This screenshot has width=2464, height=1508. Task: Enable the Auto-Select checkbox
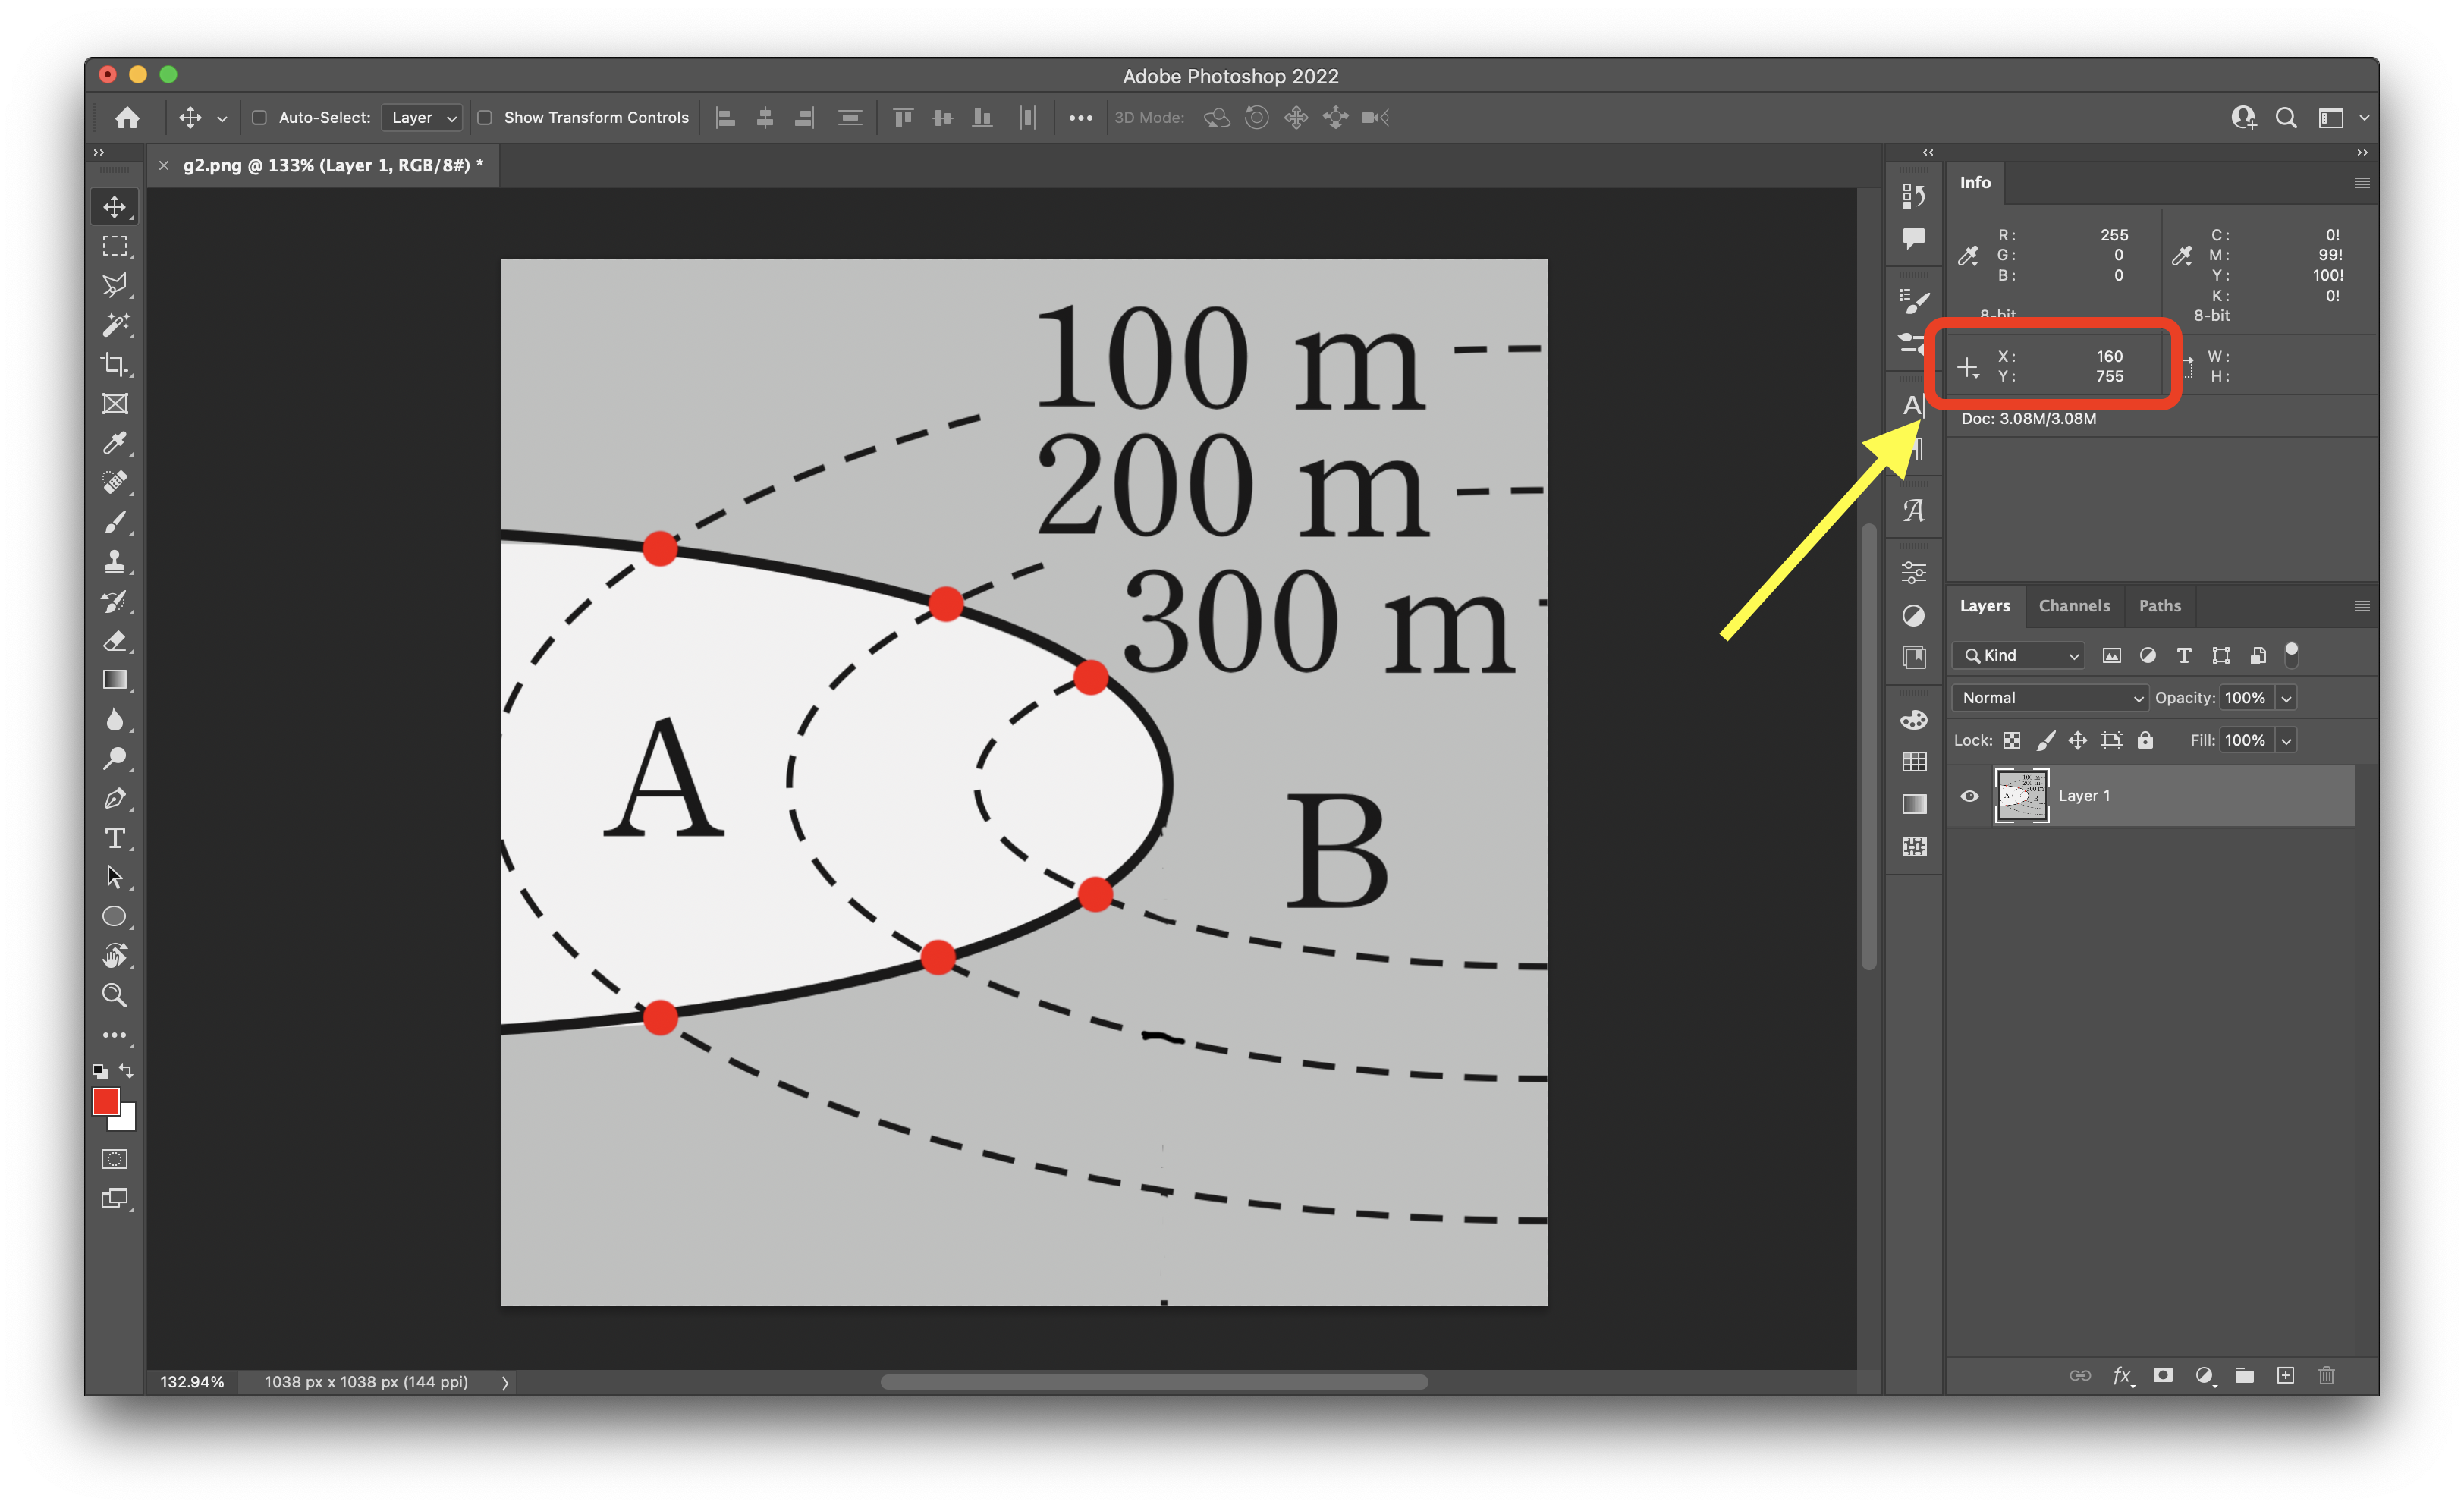(x=259, y=118)
